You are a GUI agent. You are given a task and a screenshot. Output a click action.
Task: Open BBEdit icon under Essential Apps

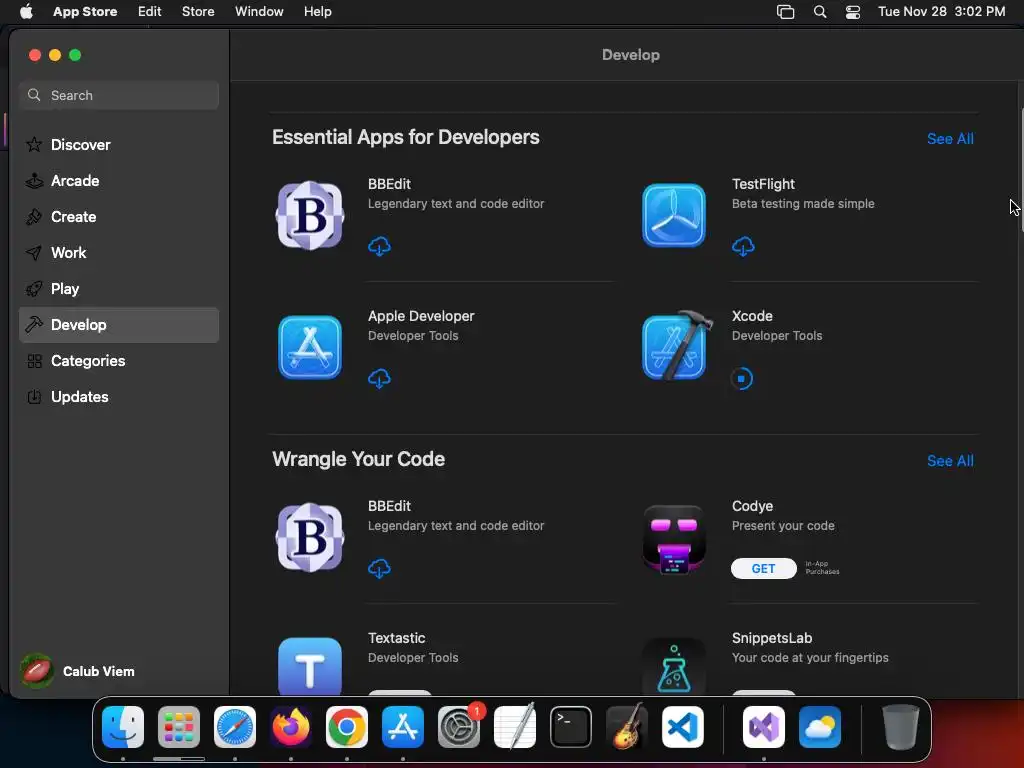(310, 216)
